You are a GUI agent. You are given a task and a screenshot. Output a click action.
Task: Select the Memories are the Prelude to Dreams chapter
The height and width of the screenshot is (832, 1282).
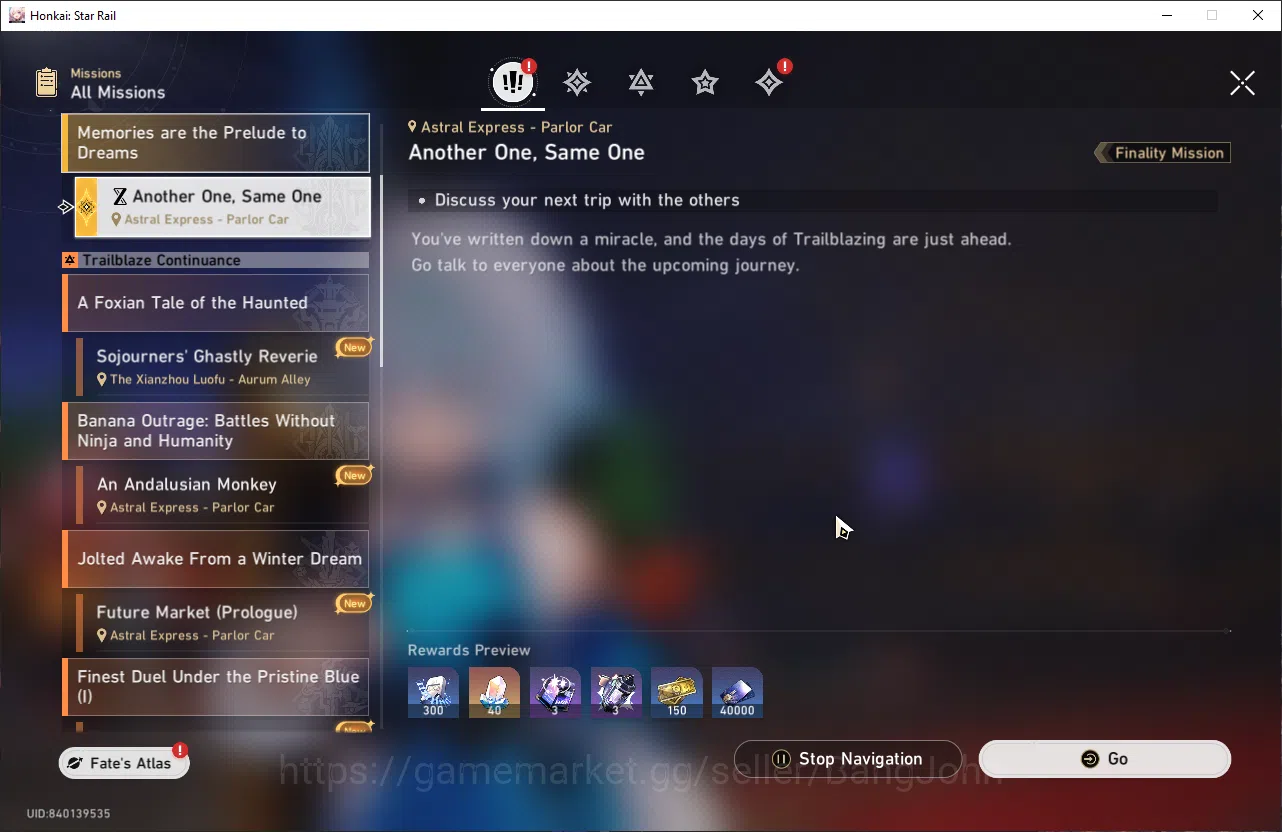216,143
